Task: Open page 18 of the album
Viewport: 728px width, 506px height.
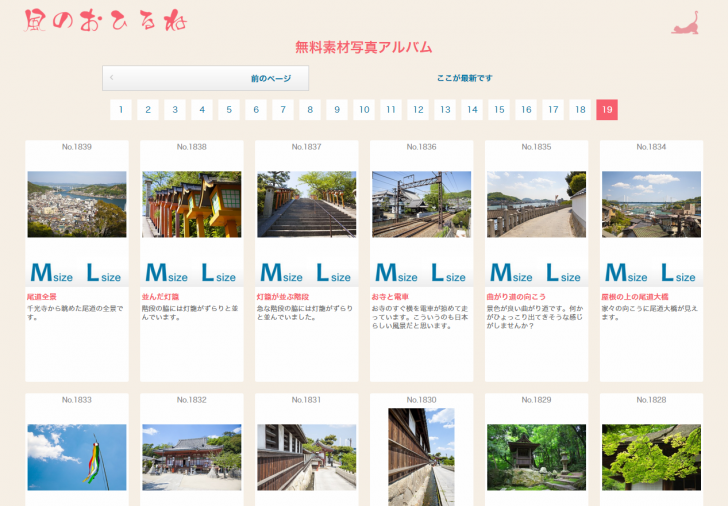Action: click(x=580, y=110)
